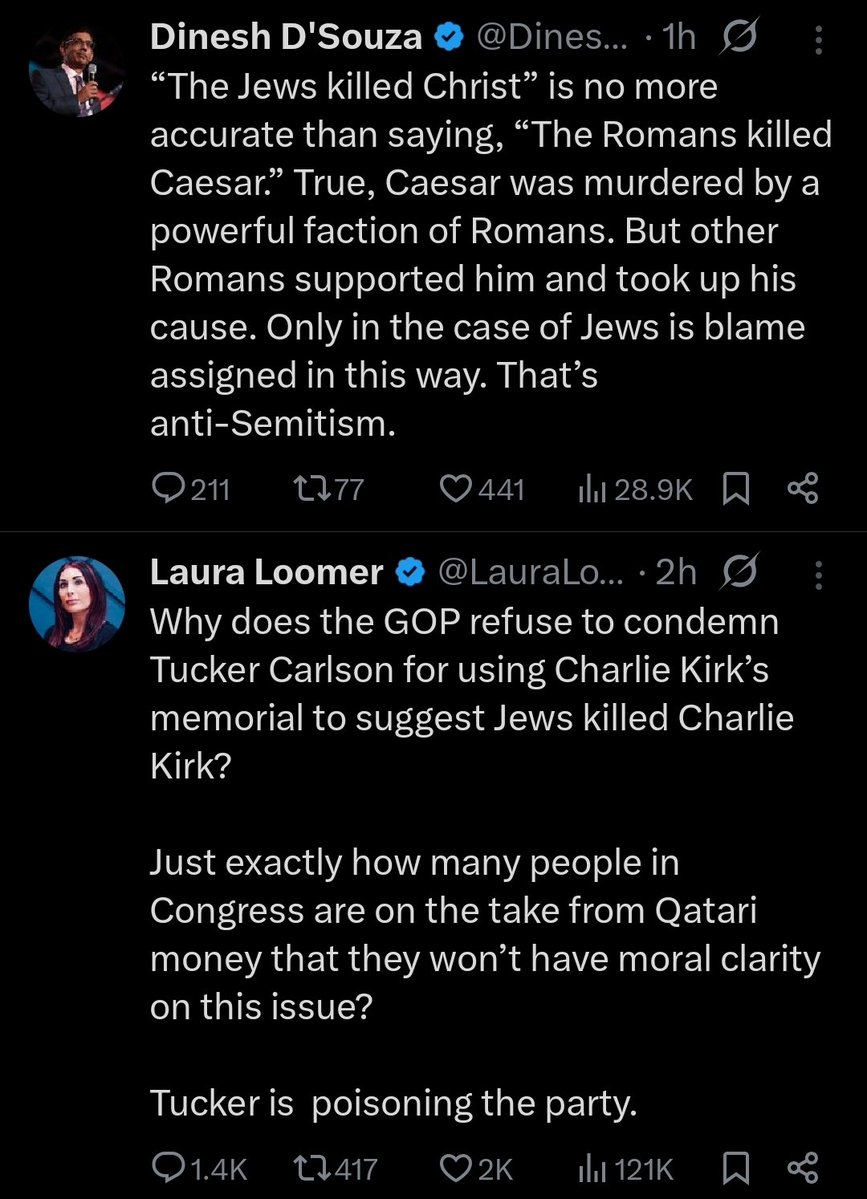Repost Laura Loomer's tweet

point(305,1168)
